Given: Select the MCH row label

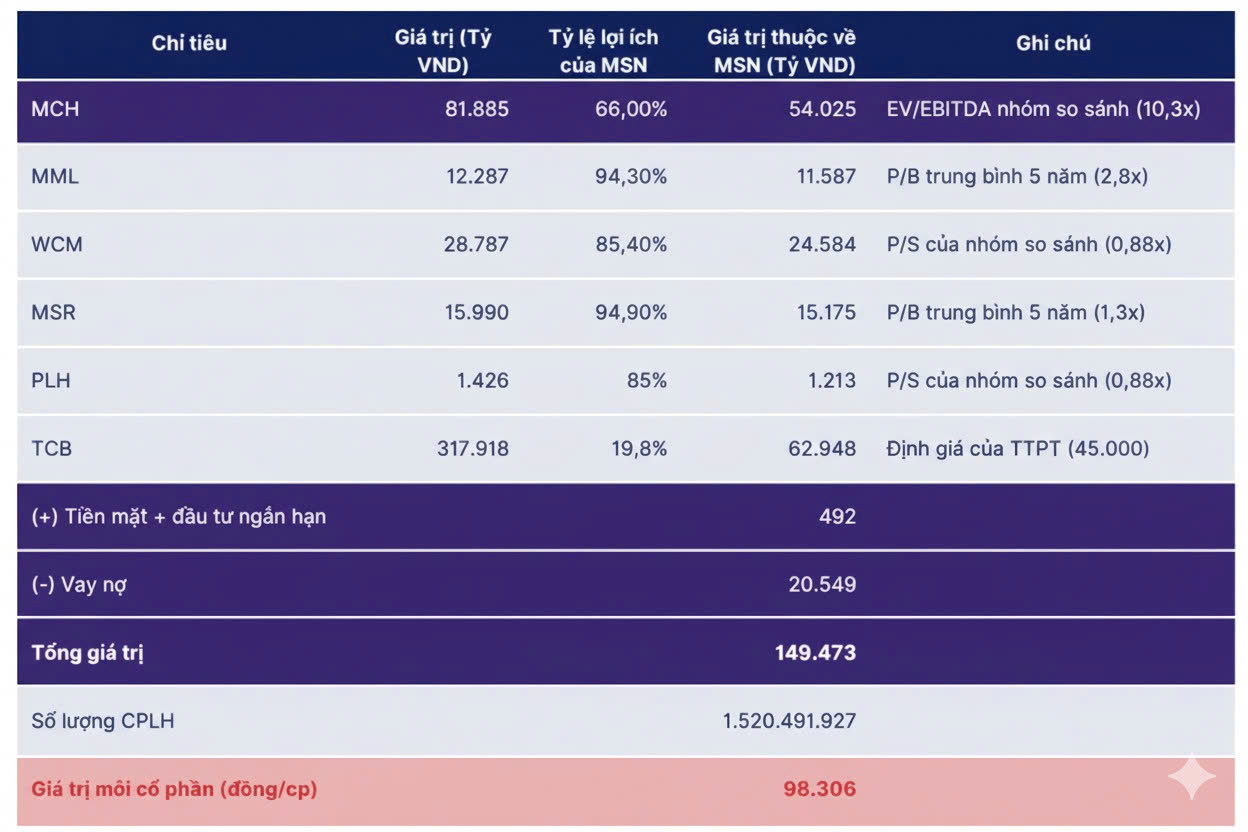Looking at the screenshot, I should [x=55, y=109].
